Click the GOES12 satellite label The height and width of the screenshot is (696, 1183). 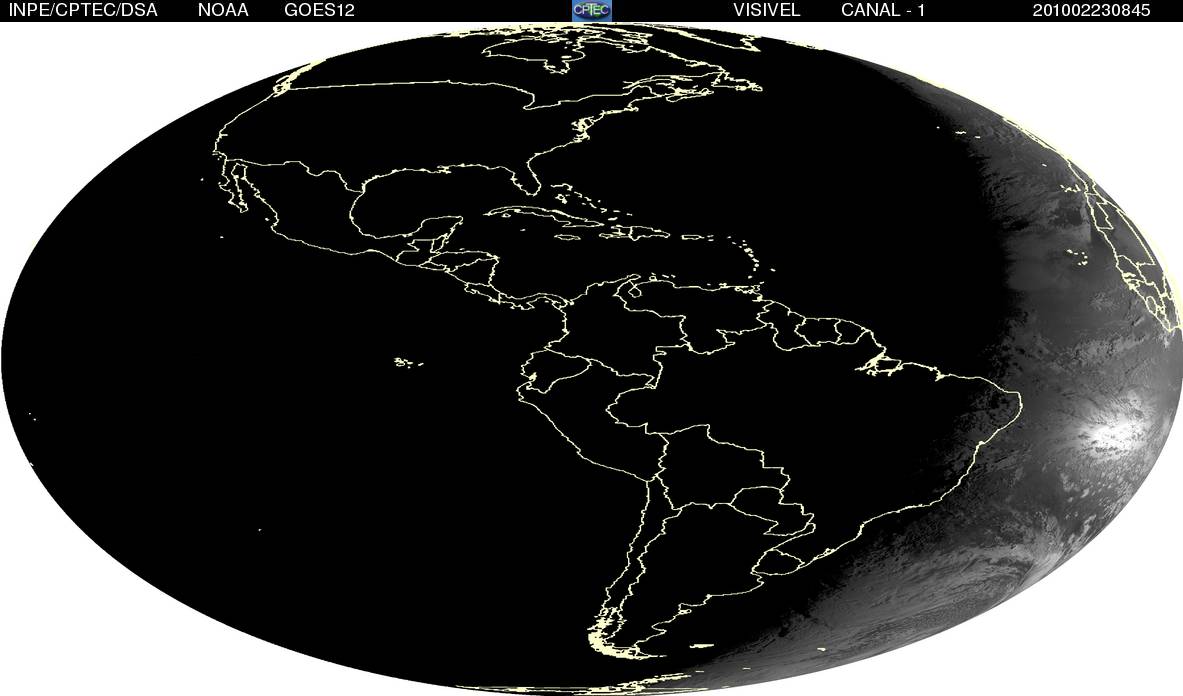click(319, 11)
